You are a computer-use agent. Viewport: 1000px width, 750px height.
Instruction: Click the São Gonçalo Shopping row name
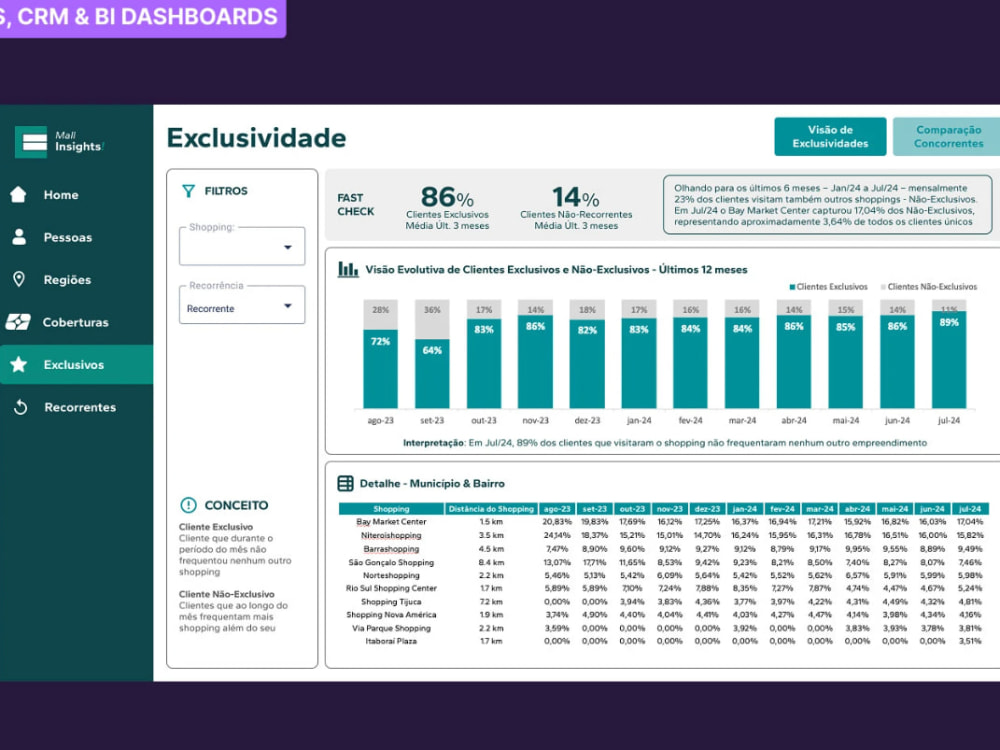(391, 562)
